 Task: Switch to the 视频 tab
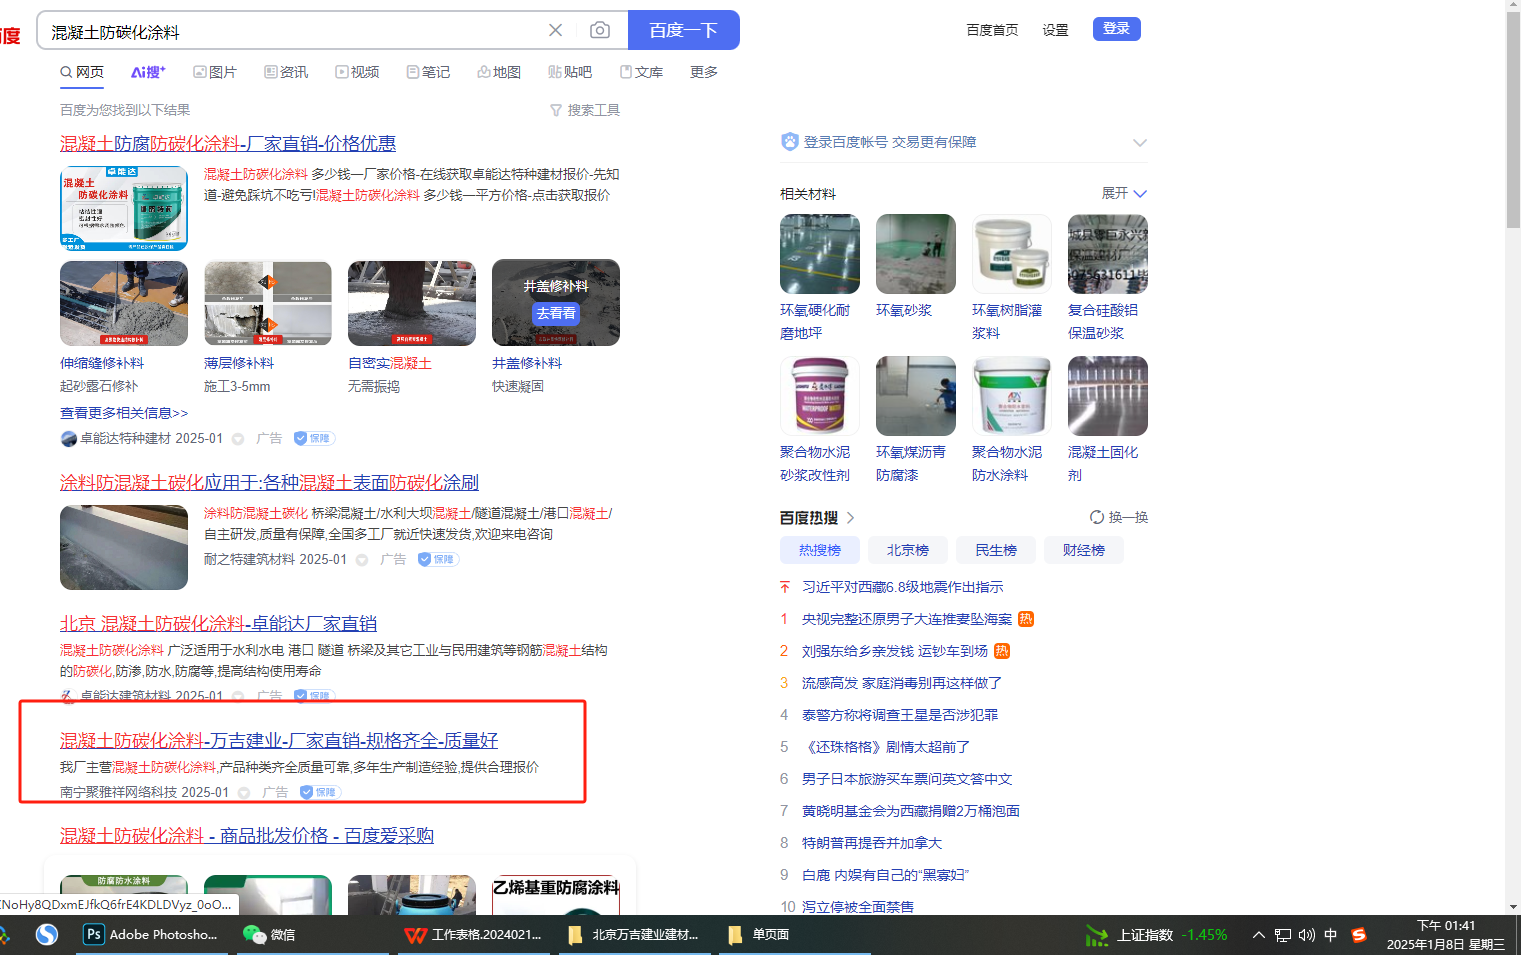click(x=357, y=72)
